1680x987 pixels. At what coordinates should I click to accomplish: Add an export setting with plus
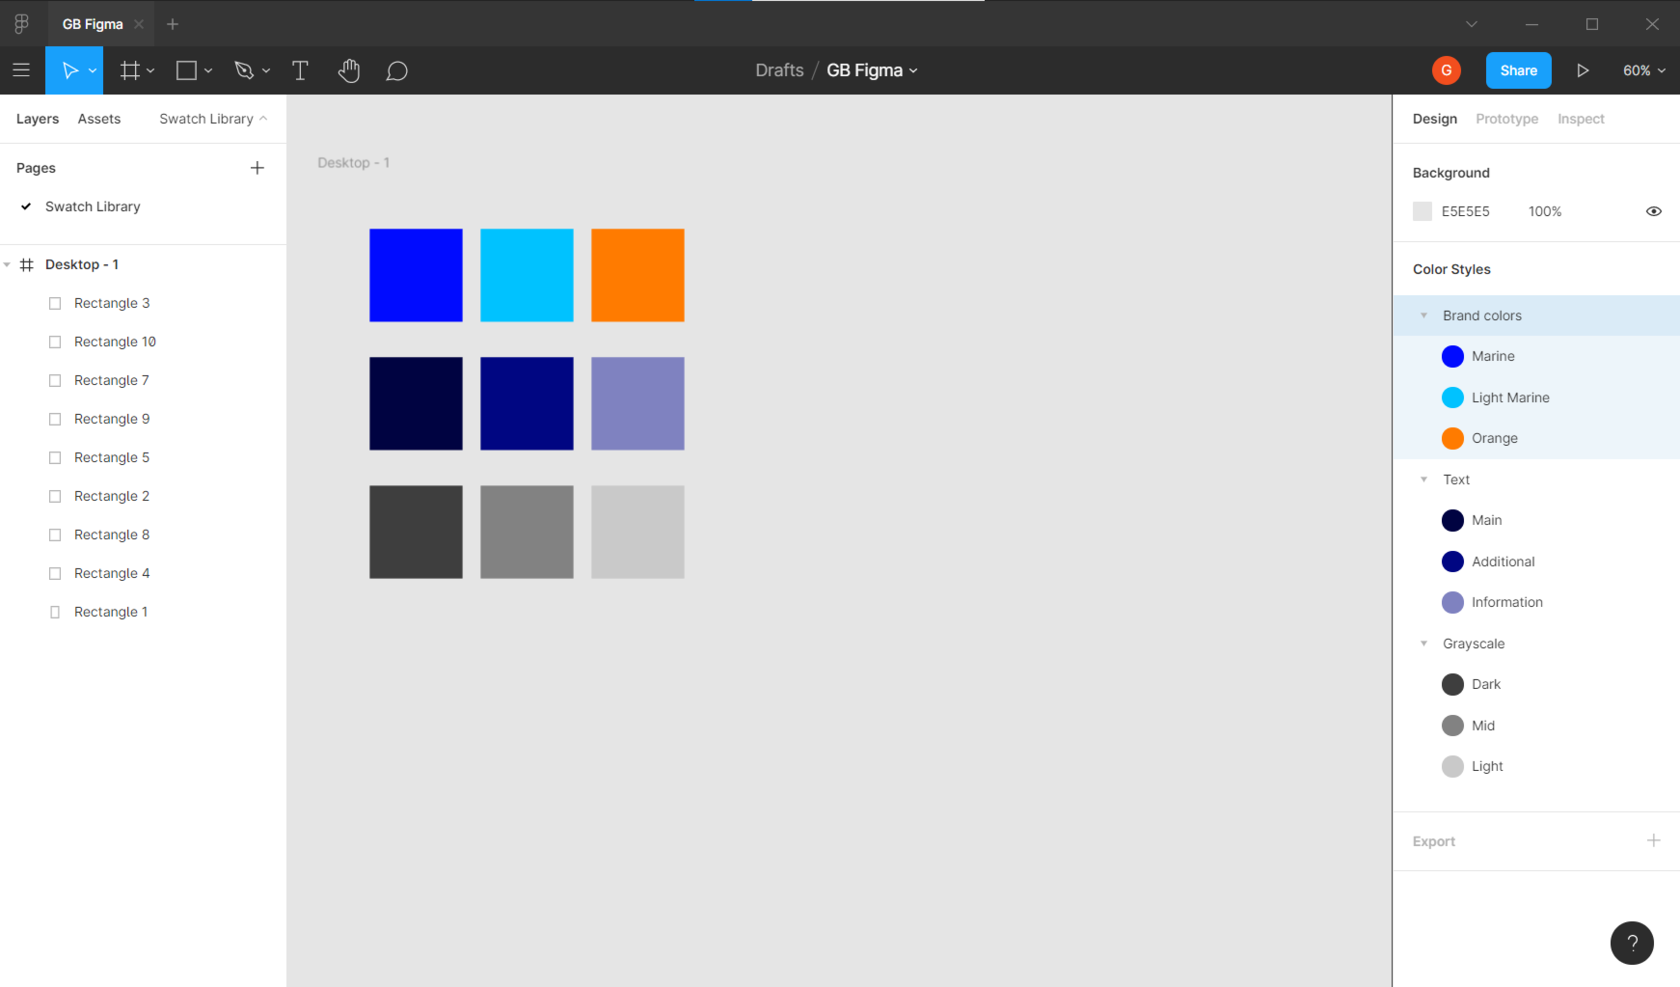click(x=1653, y=840)
